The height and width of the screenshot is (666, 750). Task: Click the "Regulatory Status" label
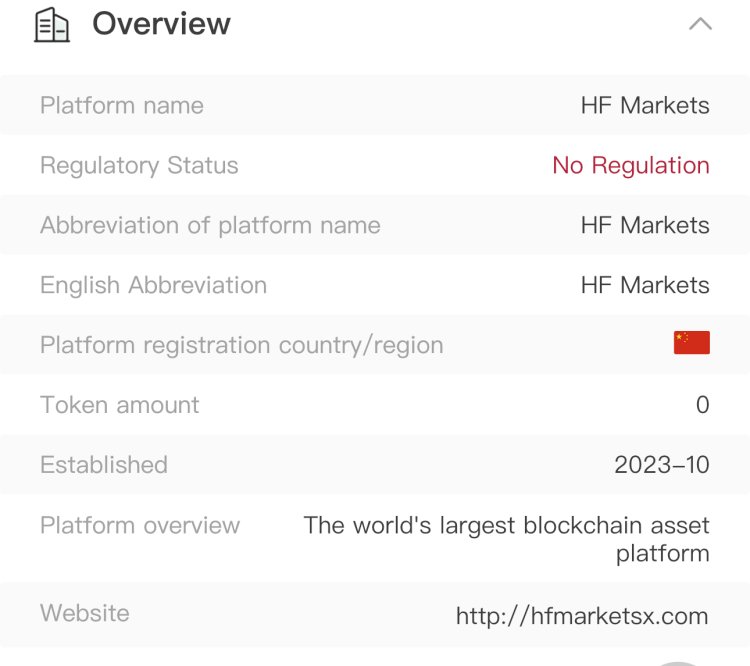point(139,166)
